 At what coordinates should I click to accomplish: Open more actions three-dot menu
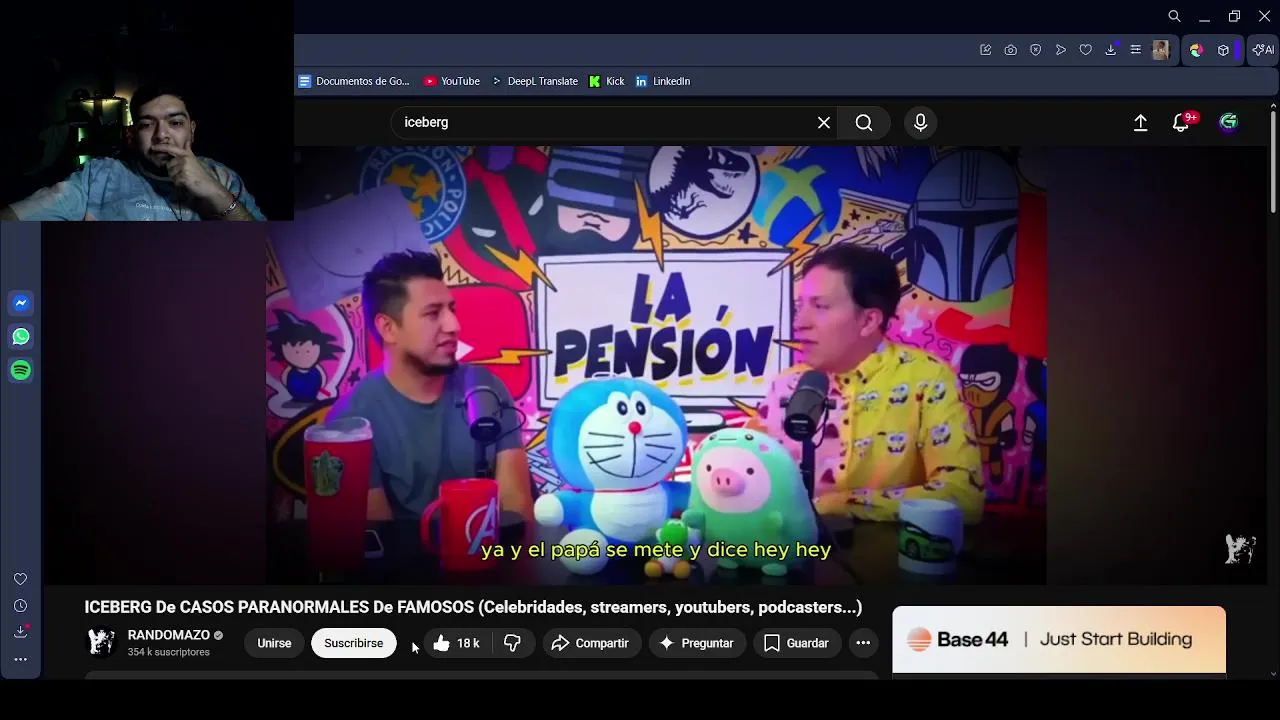coord(863,643)
